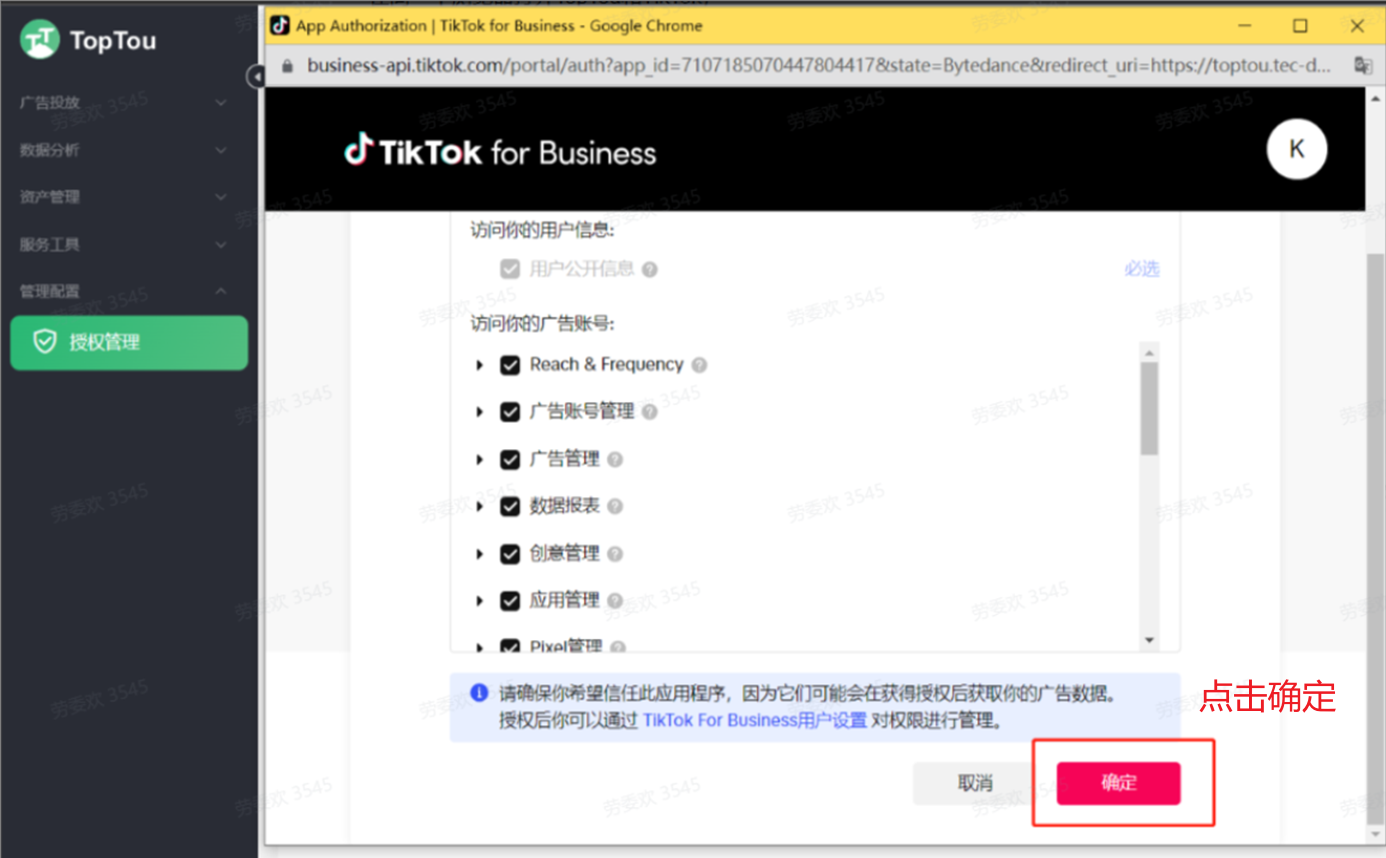Click the TopTou logo icon
This screenshot has height=858, width=1386.
(x=40, y=40)
